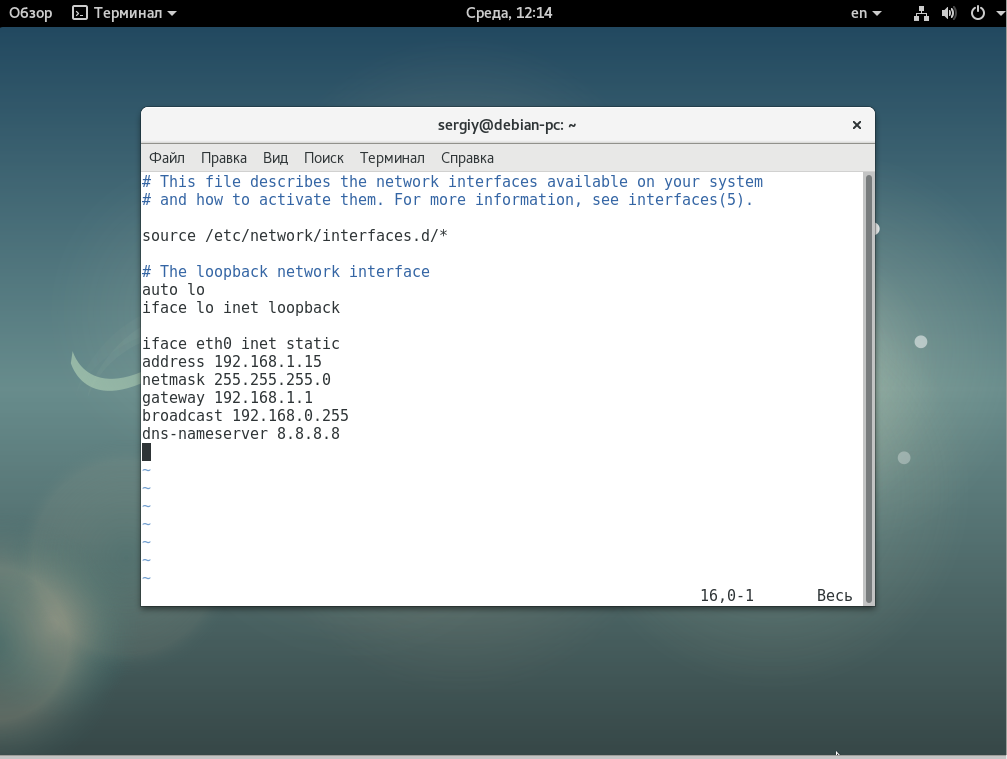This screenshot has width=1007, height=759.
Task: Close the sergiy@debian-pc terminal window
Action: (856, 125)
